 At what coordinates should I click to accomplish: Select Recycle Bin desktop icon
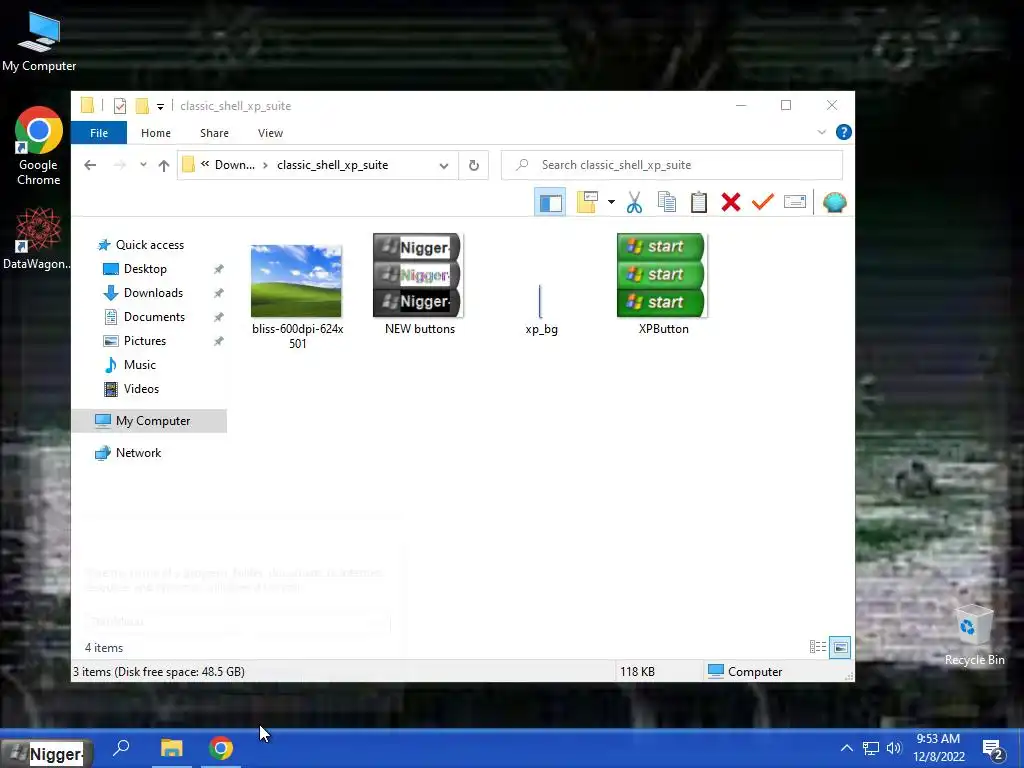(x=974, y=636)
